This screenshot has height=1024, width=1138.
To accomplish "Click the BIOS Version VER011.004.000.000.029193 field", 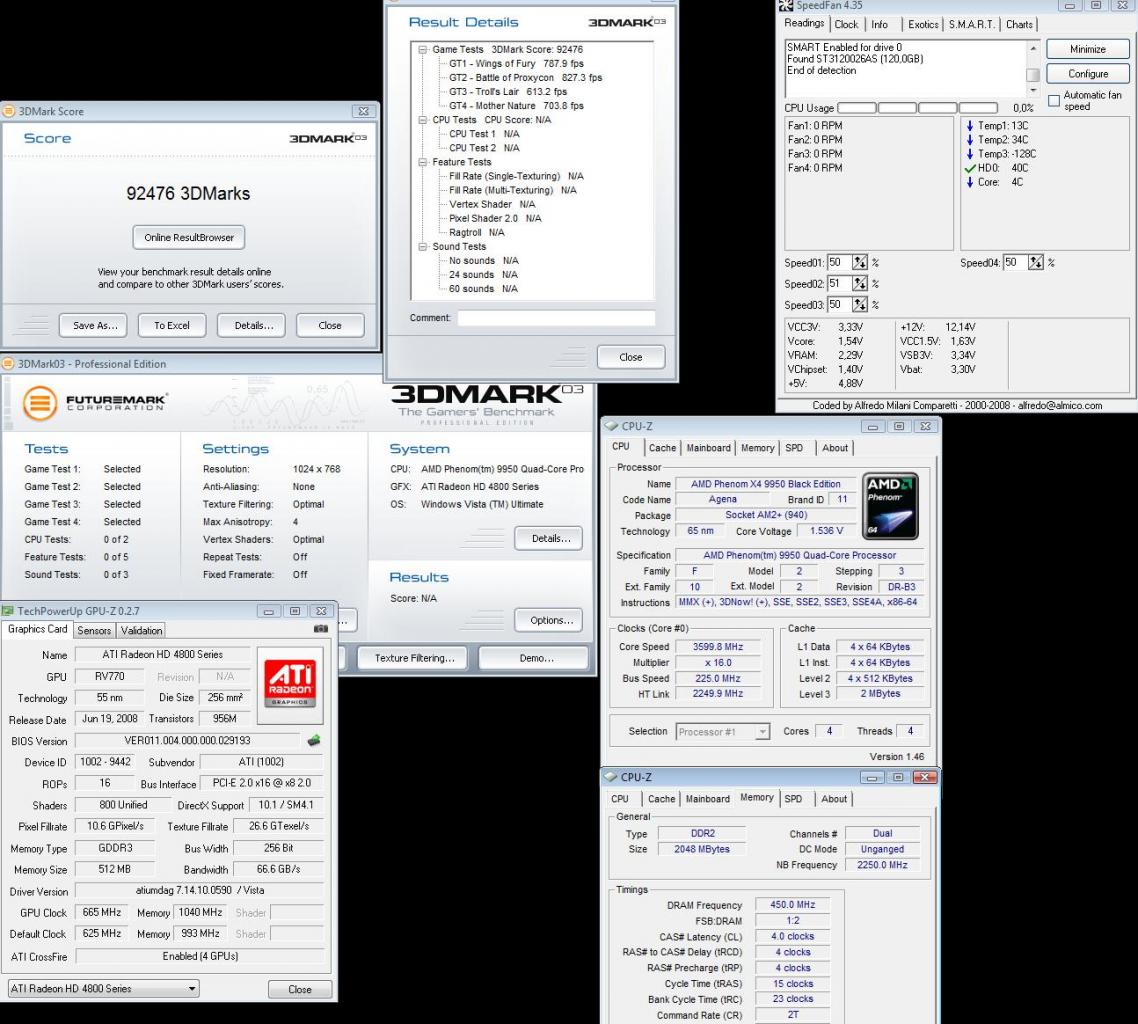I will click(187, 740).
